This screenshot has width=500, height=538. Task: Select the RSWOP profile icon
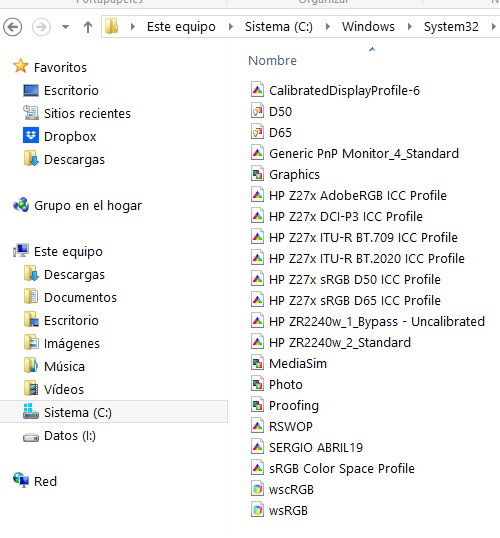pos(257,426)
